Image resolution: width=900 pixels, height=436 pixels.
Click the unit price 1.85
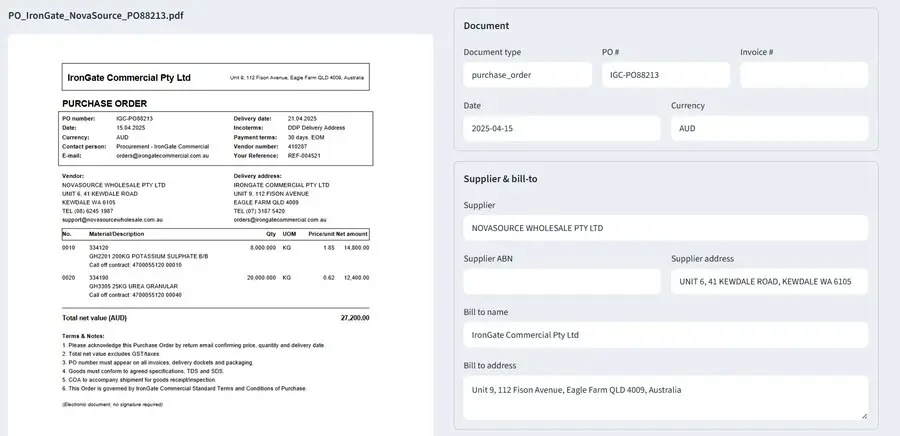329,248
